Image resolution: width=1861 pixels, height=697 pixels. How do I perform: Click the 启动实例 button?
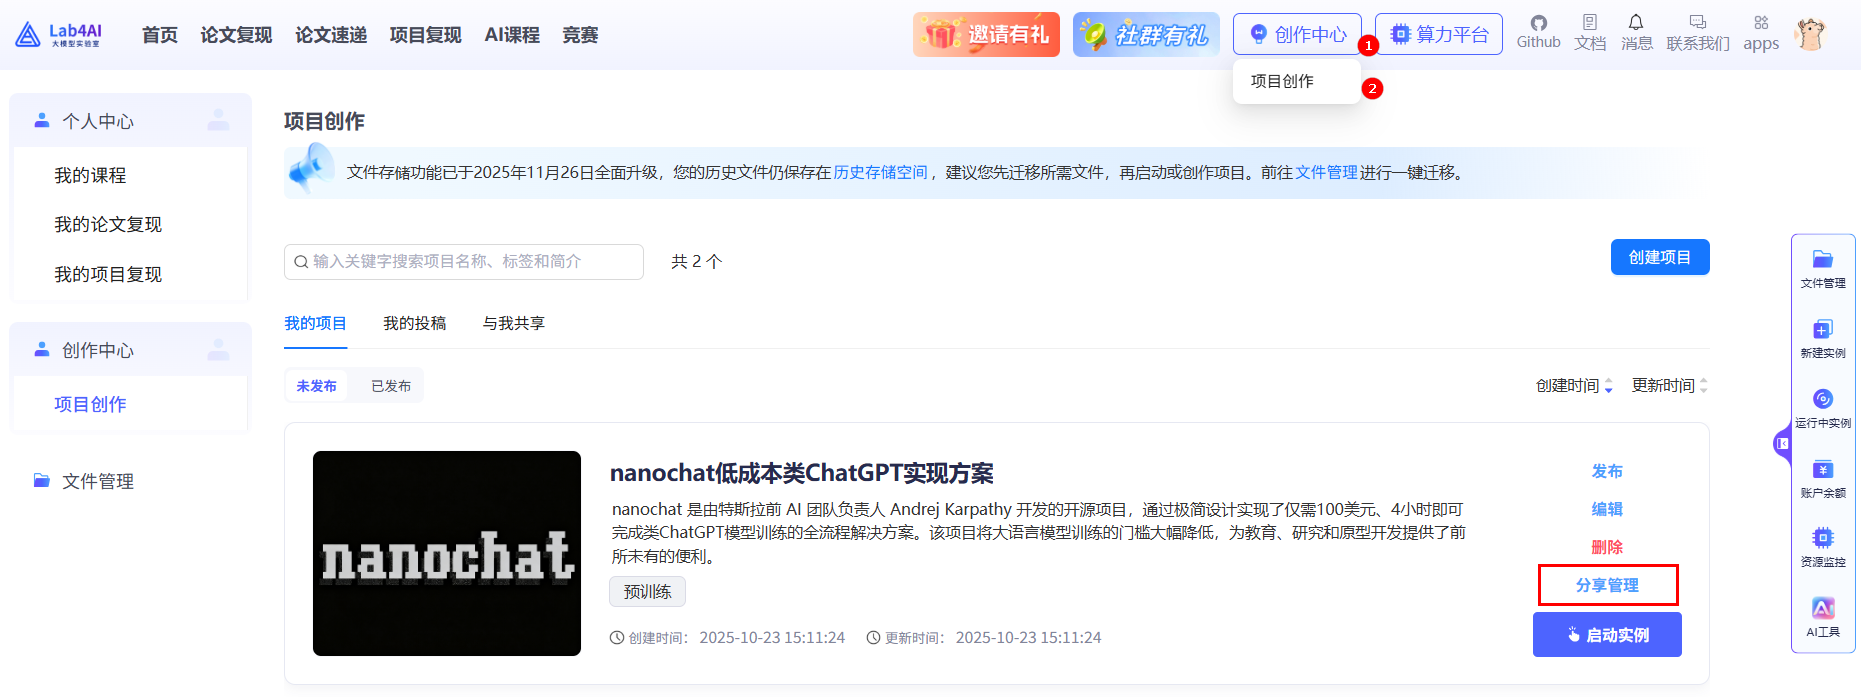point(1607,635)
